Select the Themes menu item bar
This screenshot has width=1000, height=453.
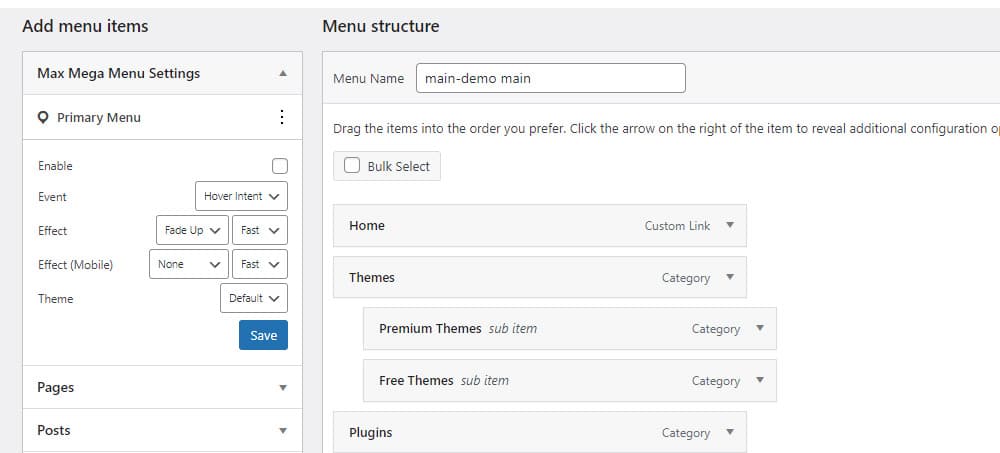[540, 277]
